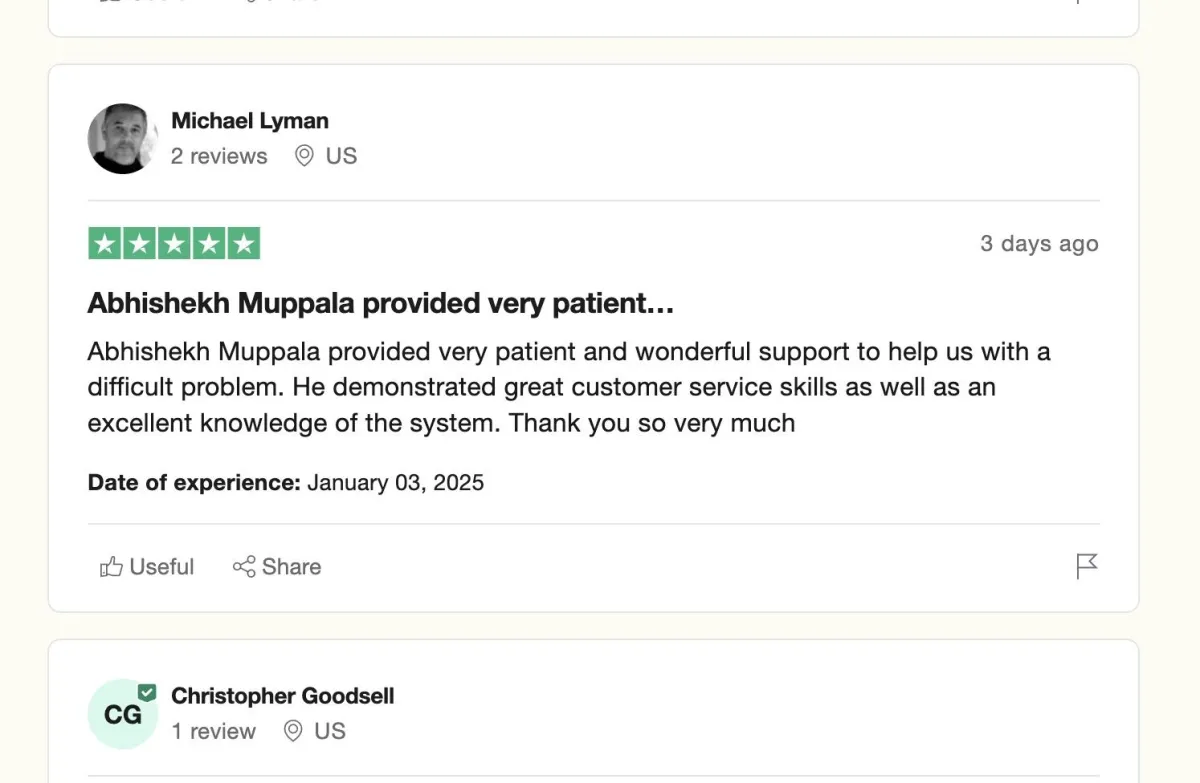The height and width of the screenshot is (783, 1200).
Task: Click the Useful label text
Action: 162,567
